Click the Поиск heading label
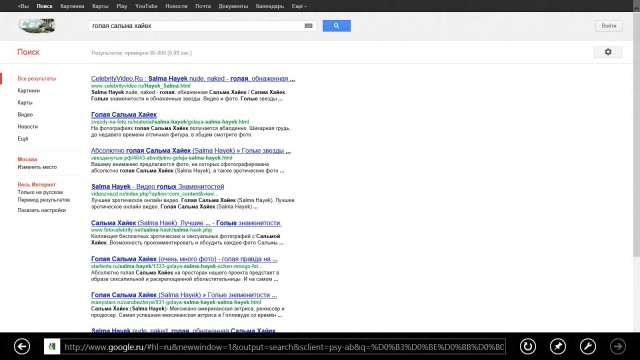This screenshot has height=360, width=640. coord(28,52)
